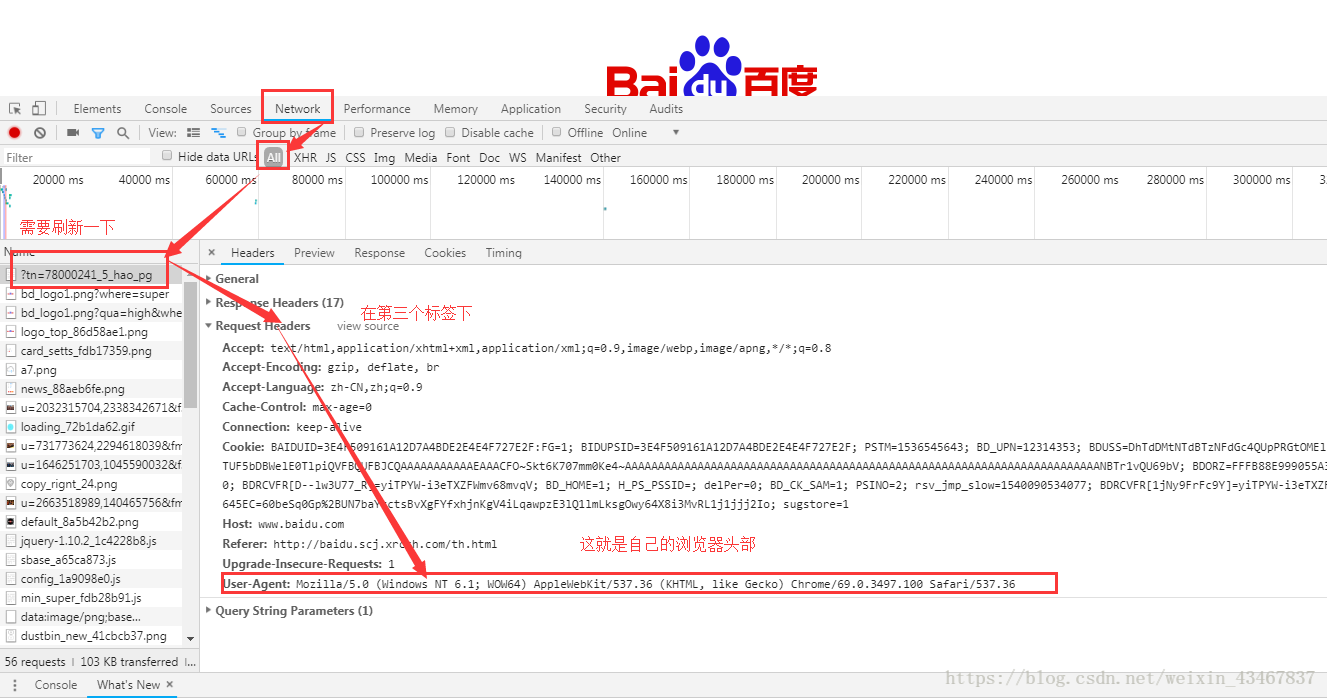Filter requests by WS

point(517,158)
